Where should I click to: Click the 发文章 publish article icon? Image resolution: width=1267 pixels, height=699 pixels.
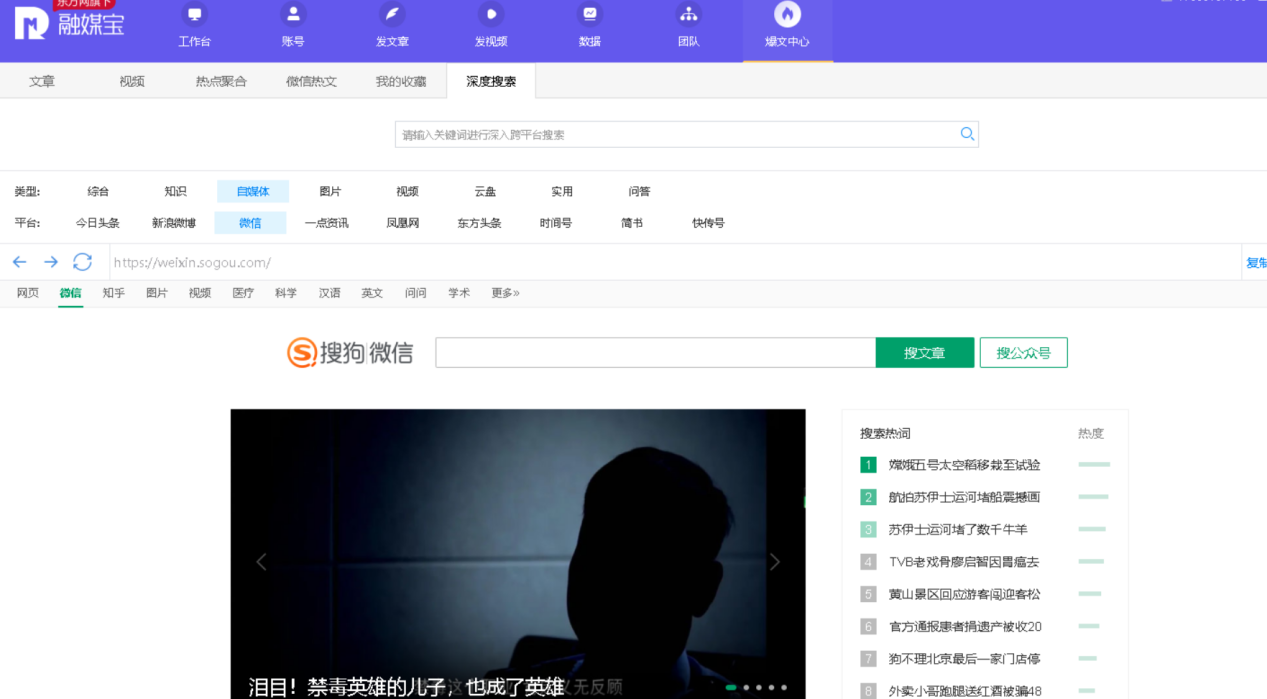tap(392, 14)
